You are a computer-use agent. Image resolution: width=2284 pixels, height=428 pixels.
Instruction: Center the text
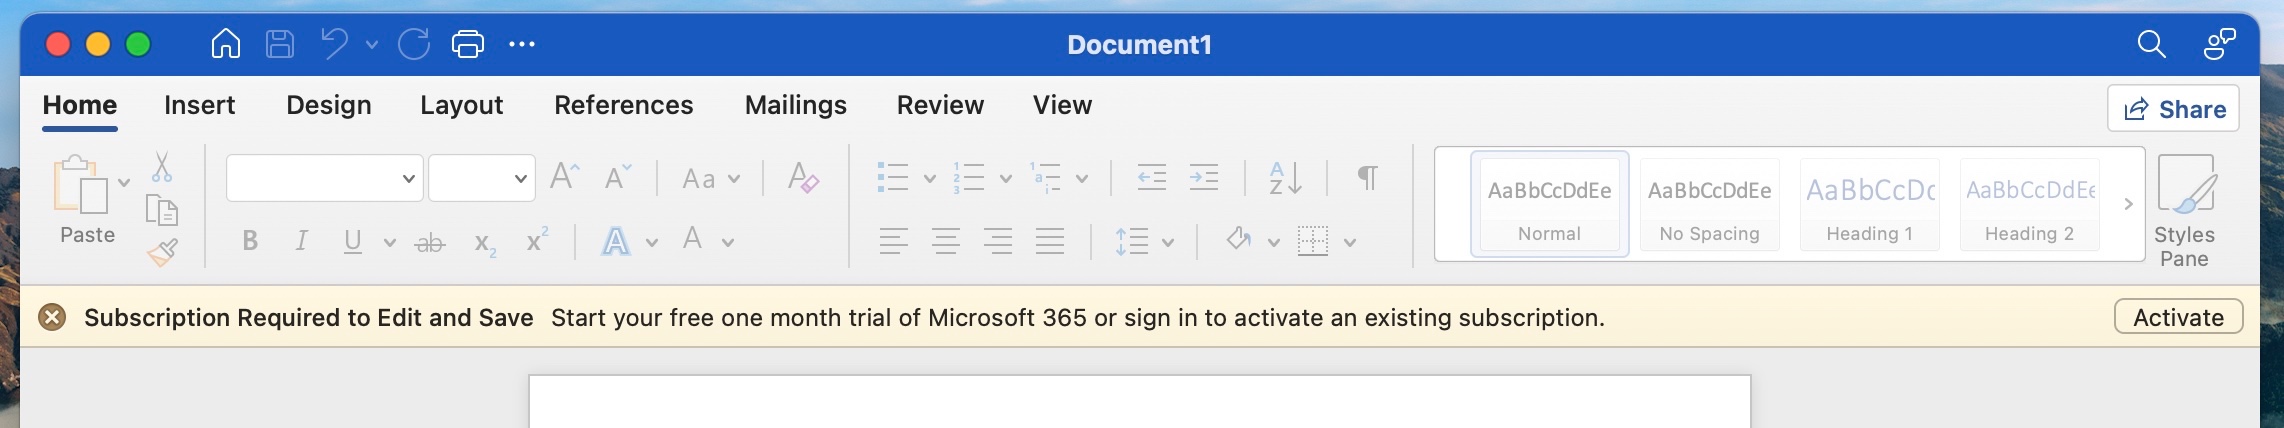click(x=946, y=241)
